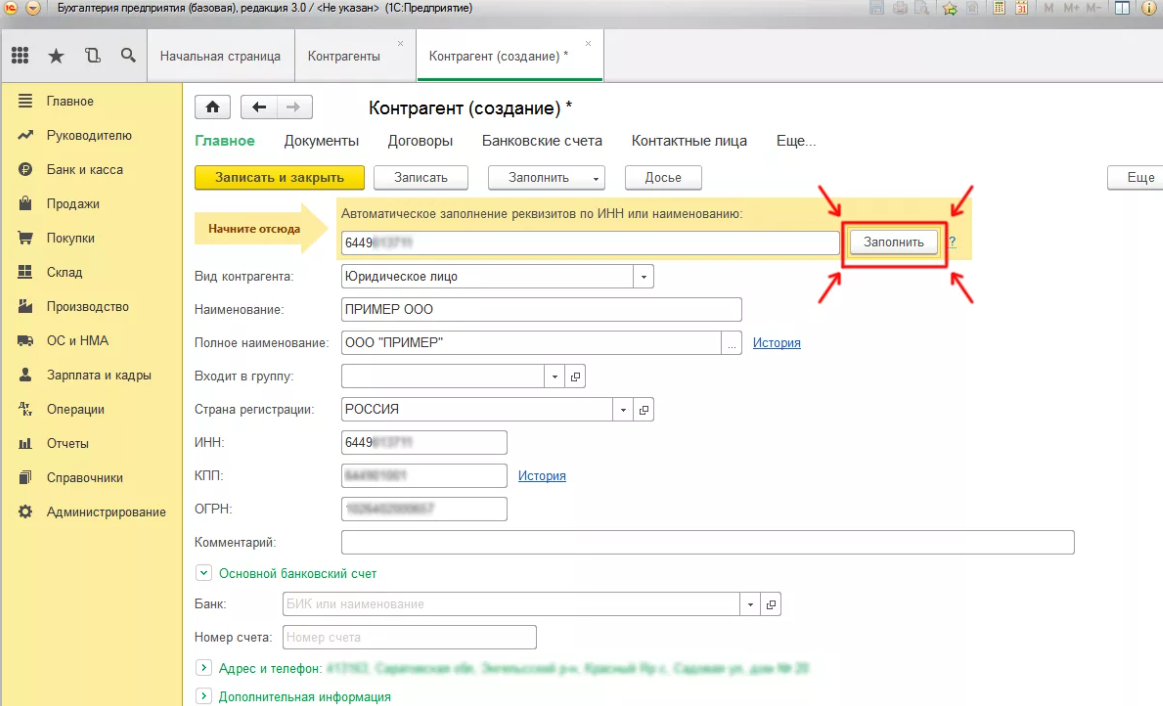Open selected group via open icon

click(575, 377)
